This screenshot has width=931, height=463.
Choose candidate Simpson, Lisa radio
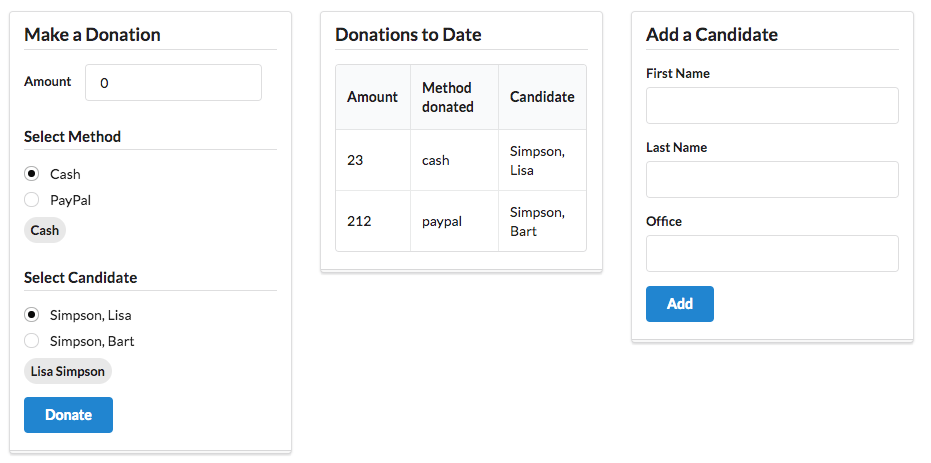(x=32, y=315)
